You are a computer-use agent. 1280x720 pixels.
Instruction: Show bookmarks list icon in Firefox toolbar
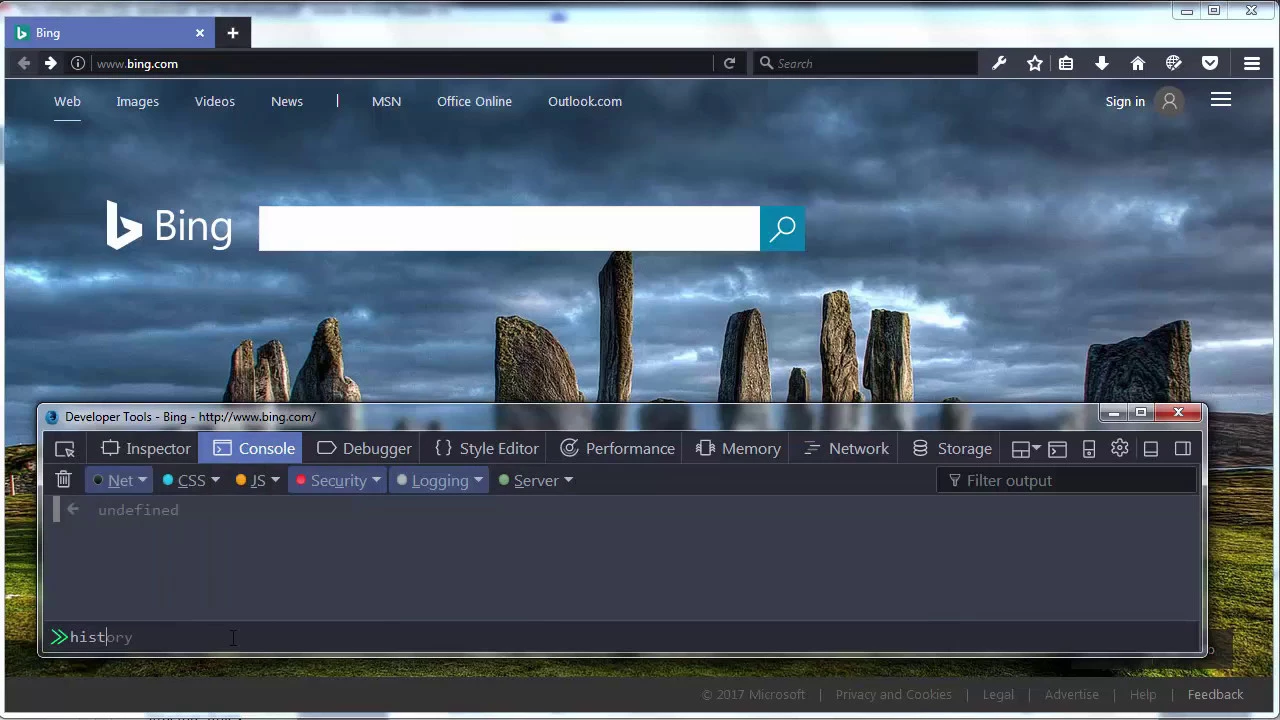pyautogui.click(x=1066, y=63)
